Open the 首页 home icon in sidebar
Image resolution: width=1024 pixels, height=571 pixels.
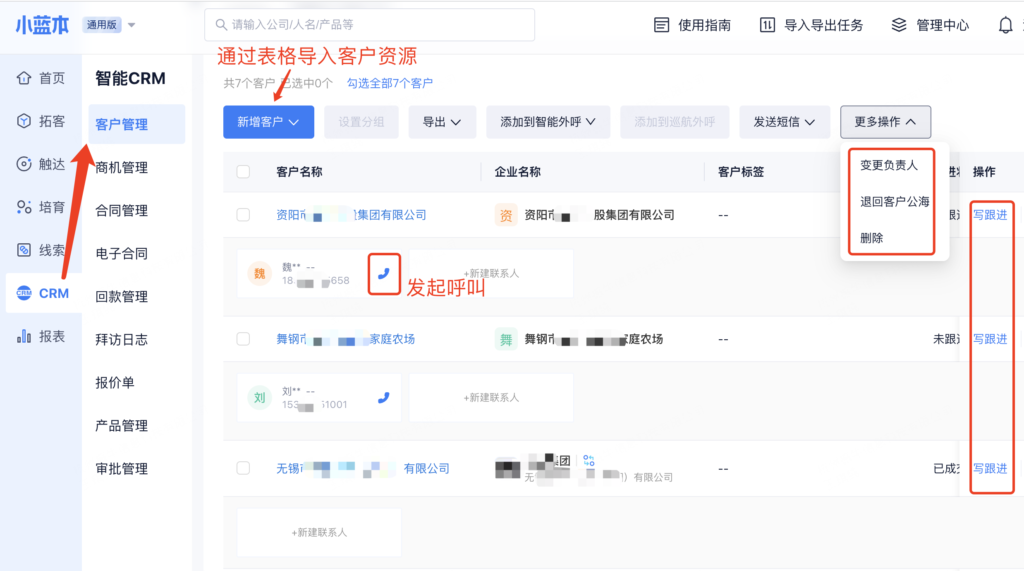click(x=25, y=78)
